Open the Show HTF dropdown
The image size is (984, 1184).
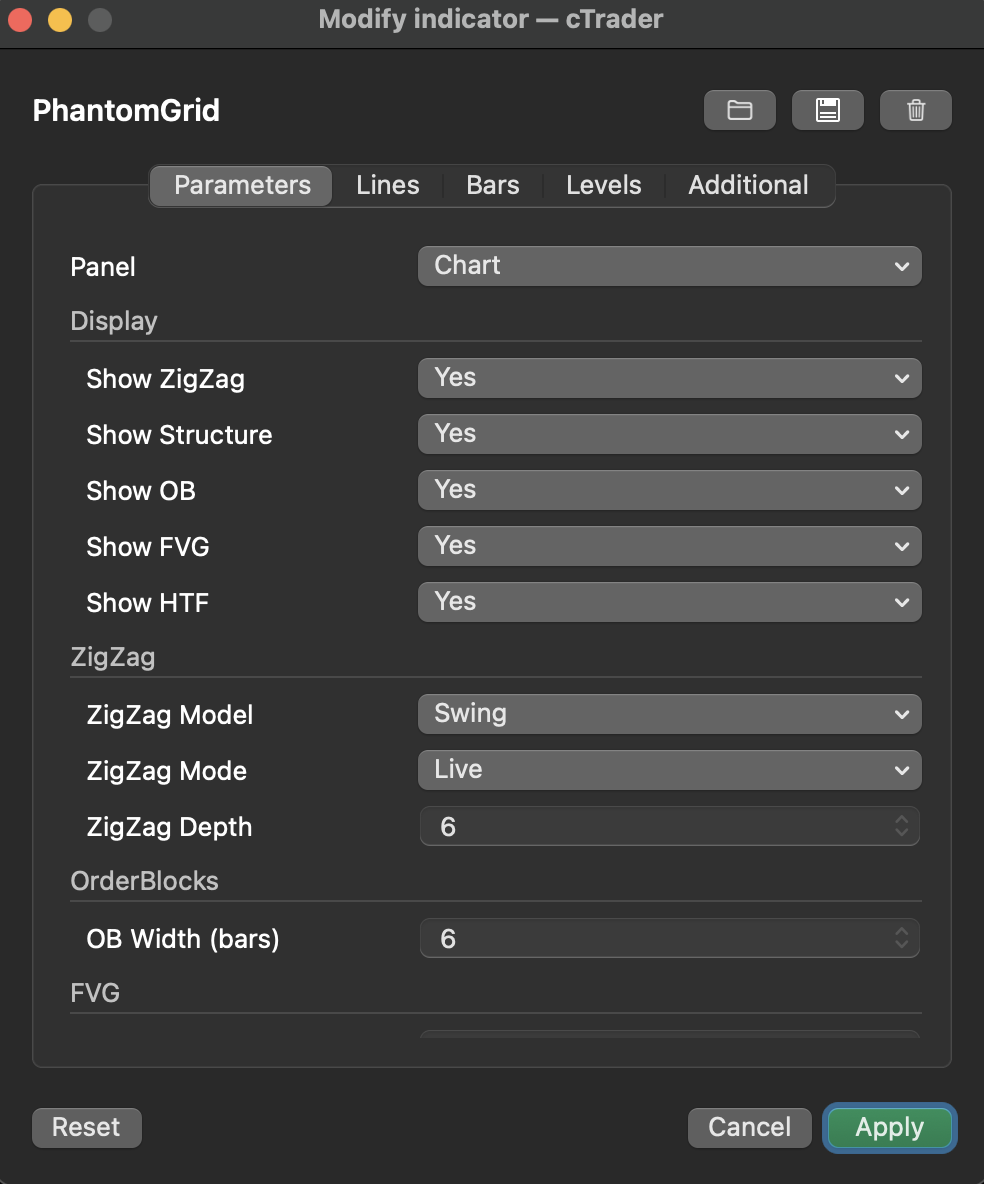(669, 602)
